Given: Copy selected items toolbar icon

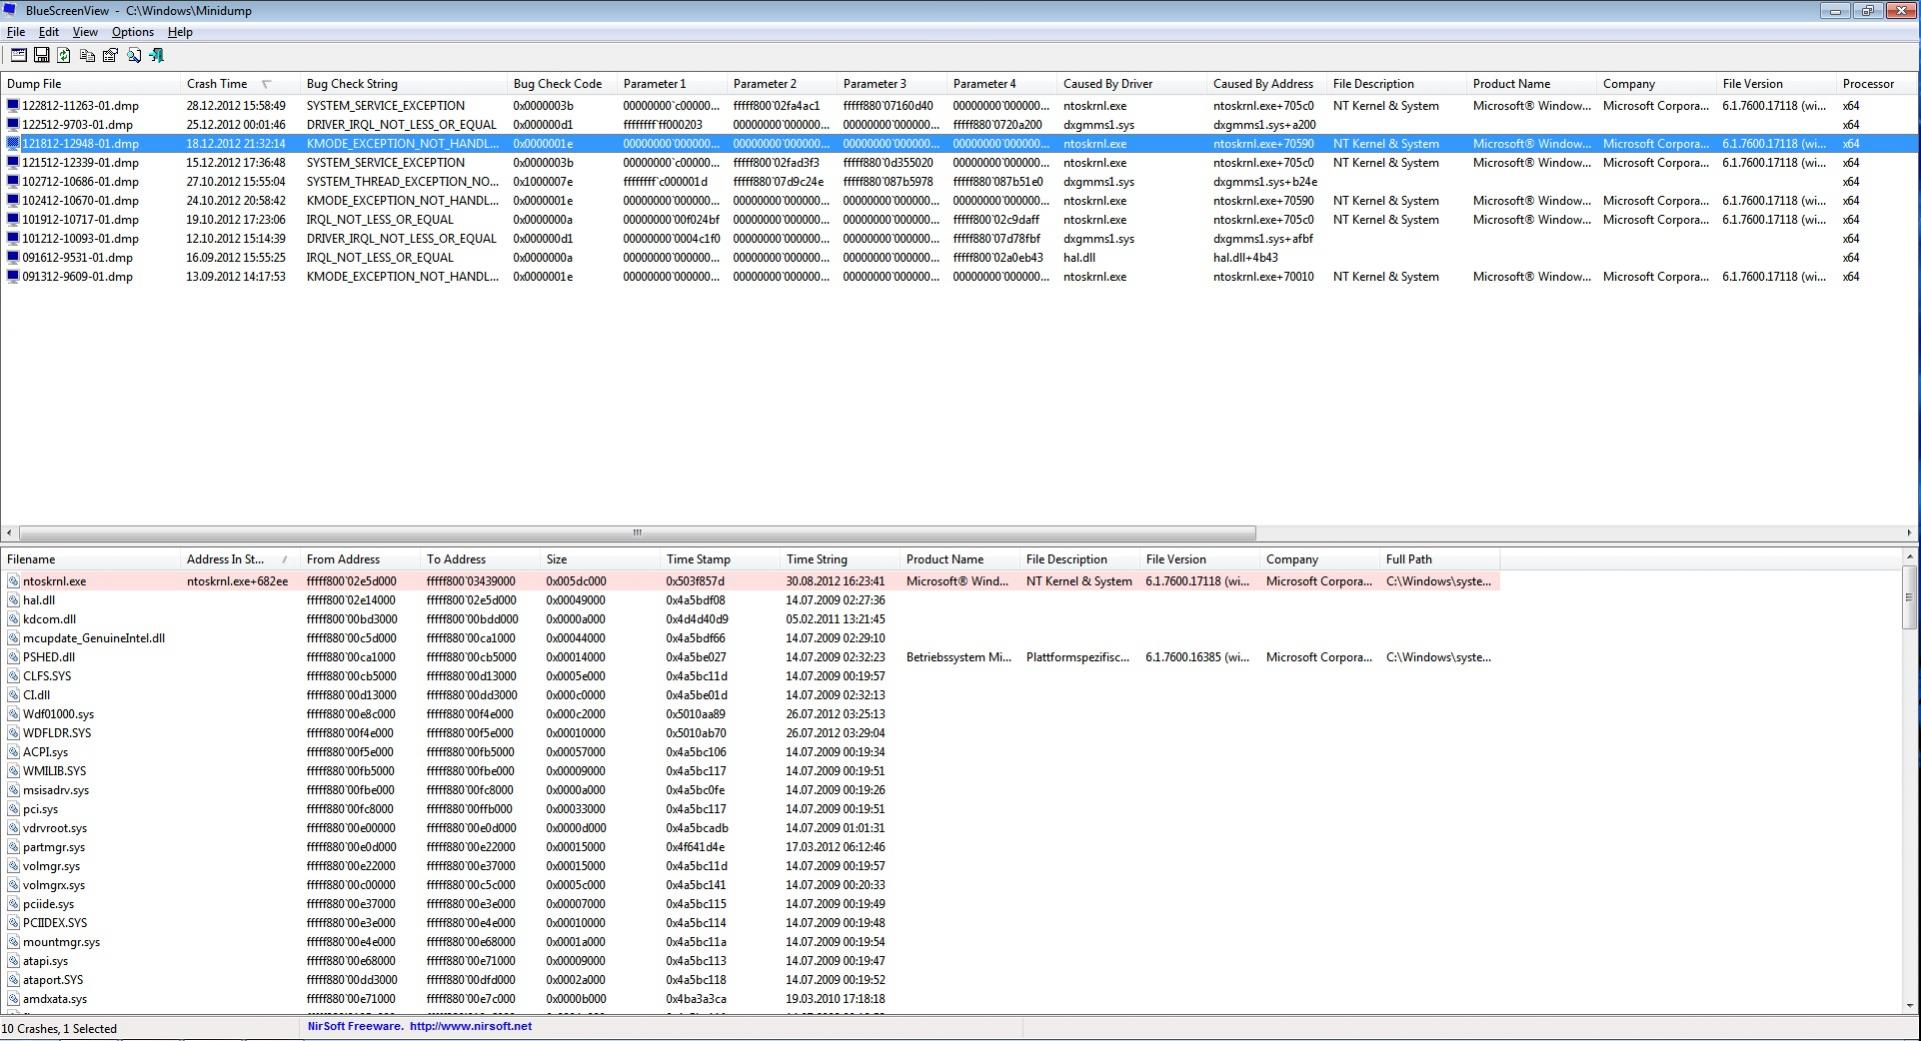Looking at the screenshot, I should pos(87,55).
